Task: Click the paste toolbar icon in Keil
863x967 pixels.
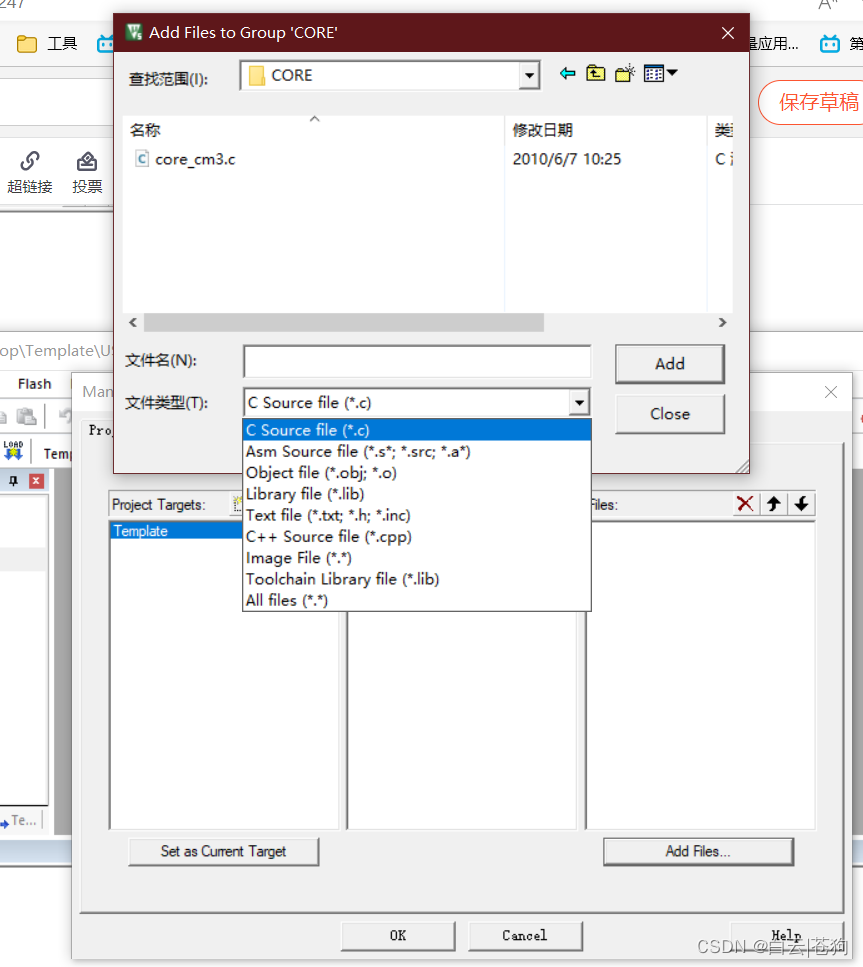Action: point(26,416)
